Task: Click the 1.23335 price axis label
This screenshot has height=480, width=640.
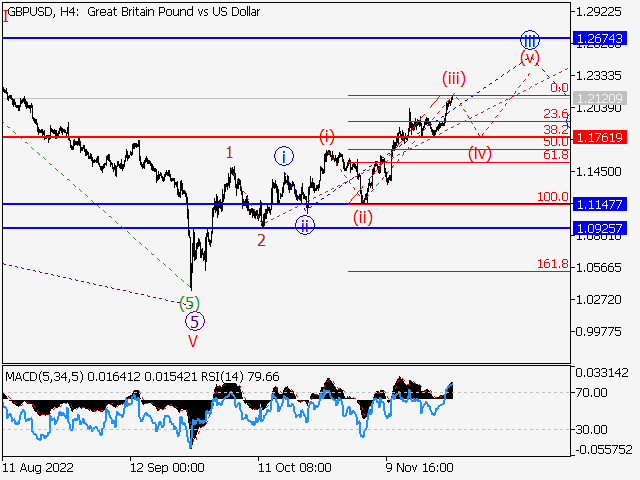Action: click(x=598, y=76)
